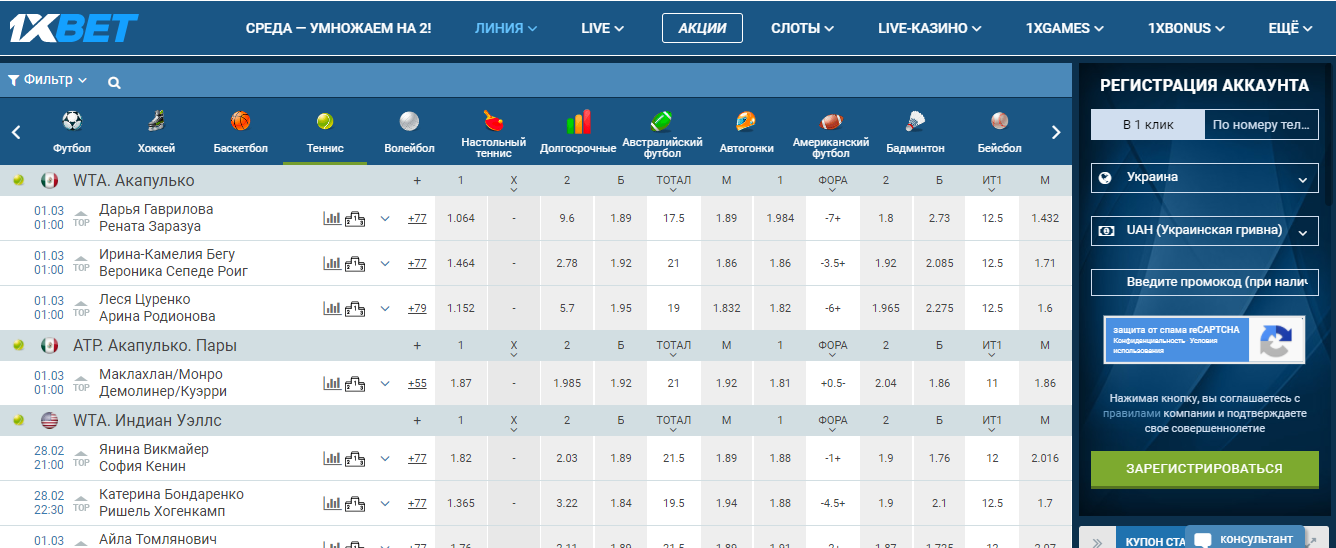1336x548 pixels.
Task: Expand markets chevron for Гаврилова – Заразуа
Action: coord(385,218)
